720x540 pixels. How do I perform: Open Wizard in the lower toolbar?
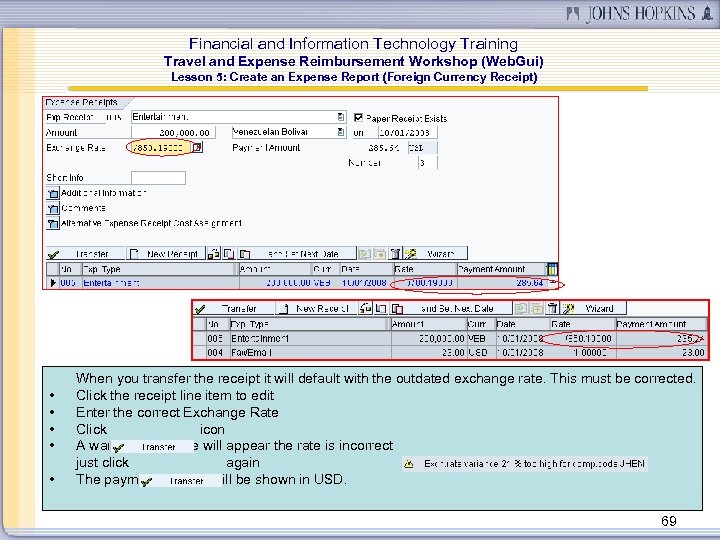point(594,309)
